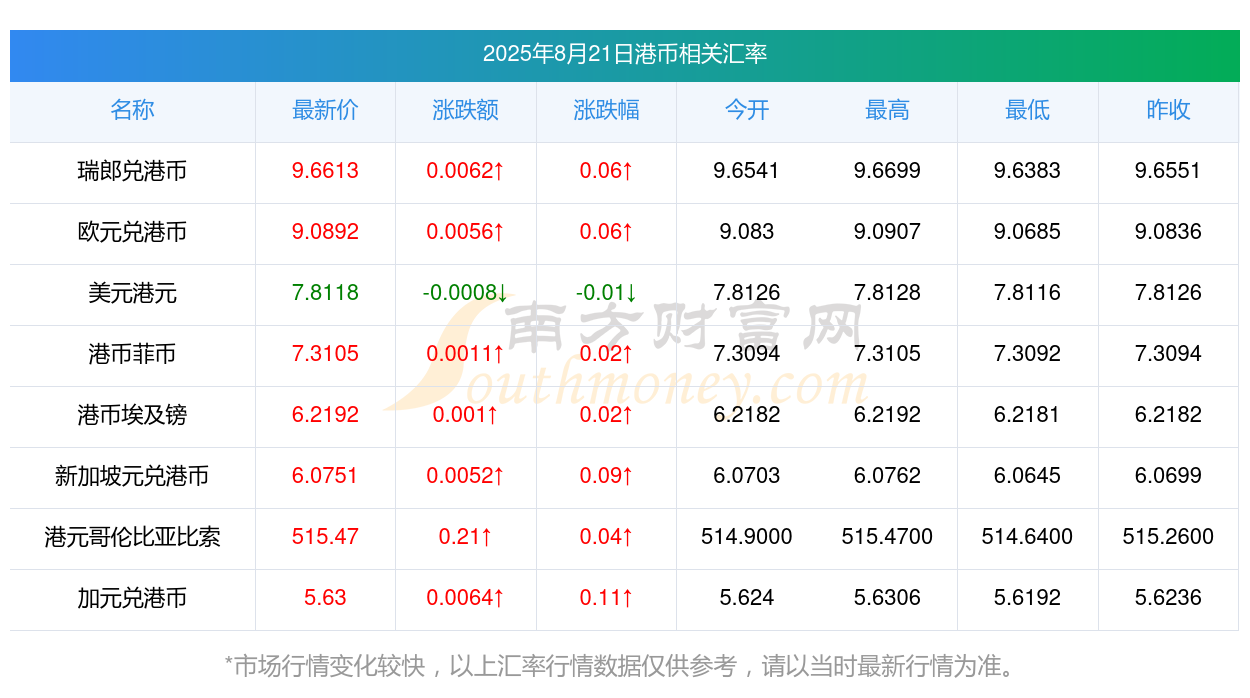Select the 名称 column header
The height and width of the screenshot is (698, 1250).
pyautogui.click(x=132, y=110)
